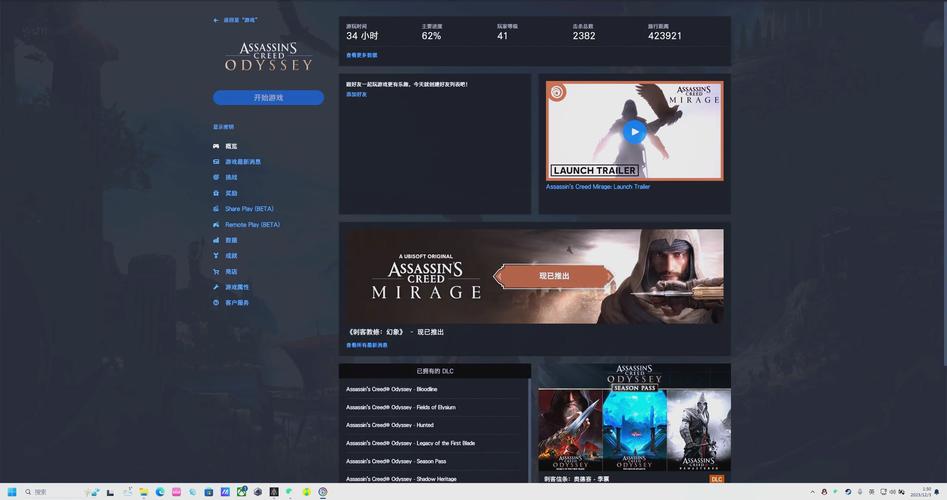Open Microsoft Store from taskbar
The image size is (947, 500).
click(208, 492)
